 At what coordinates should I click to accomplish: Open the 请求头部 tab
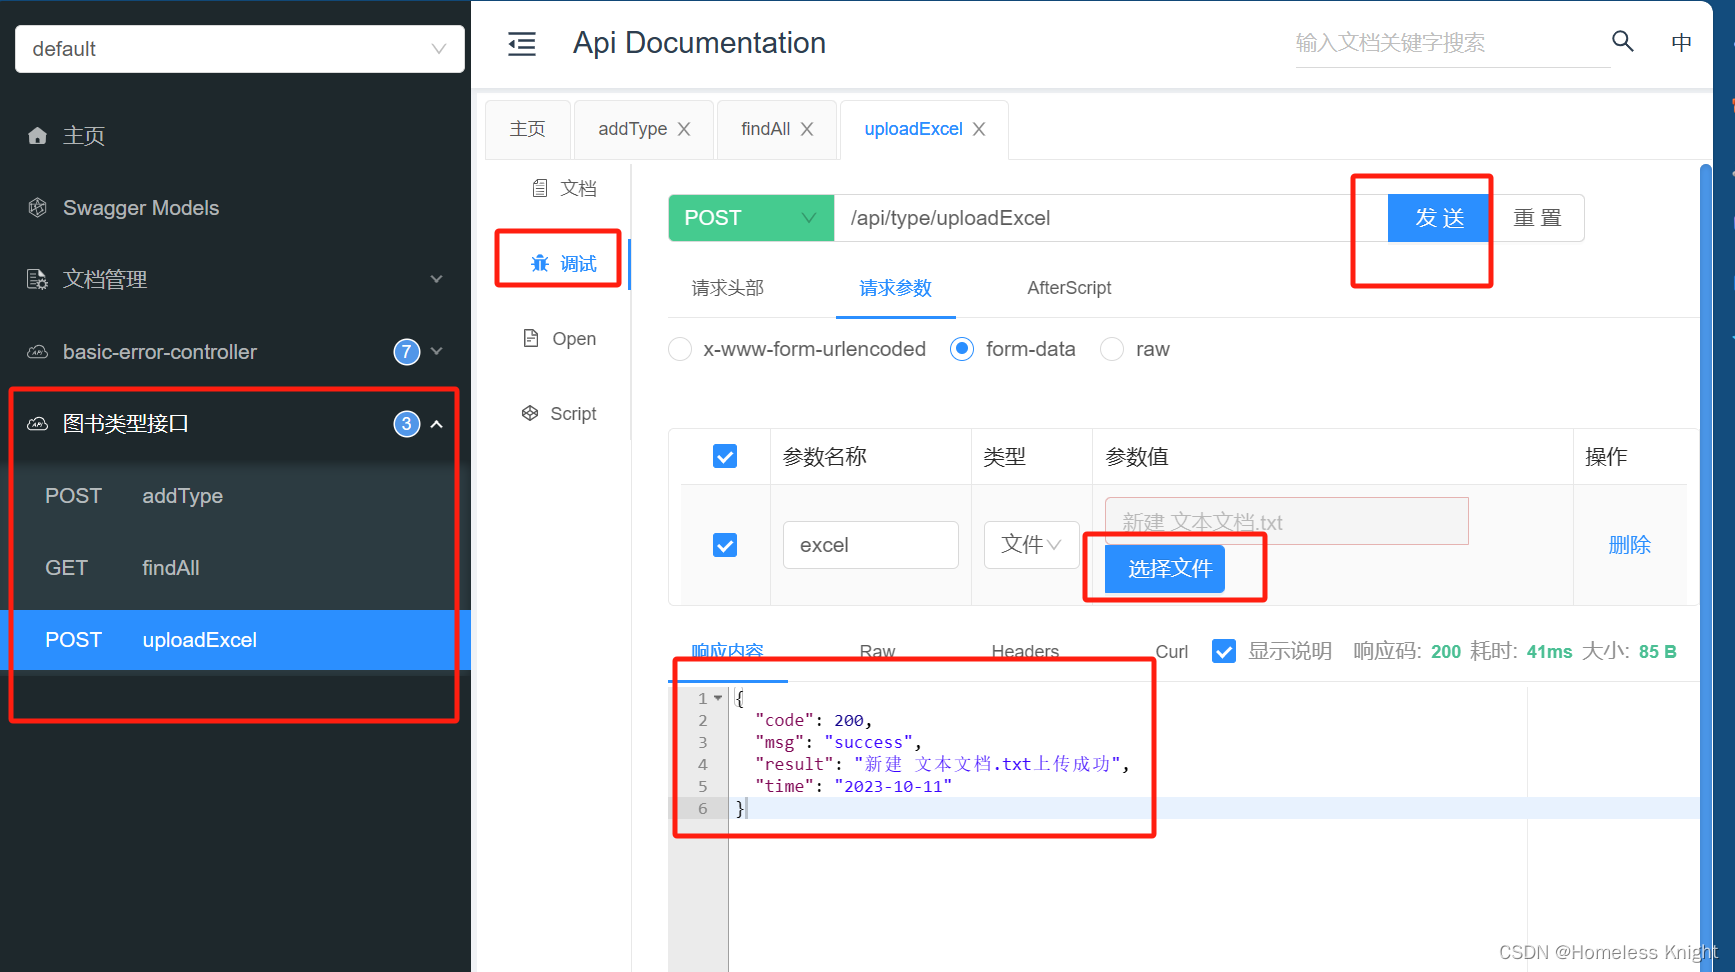pos(728,288)
